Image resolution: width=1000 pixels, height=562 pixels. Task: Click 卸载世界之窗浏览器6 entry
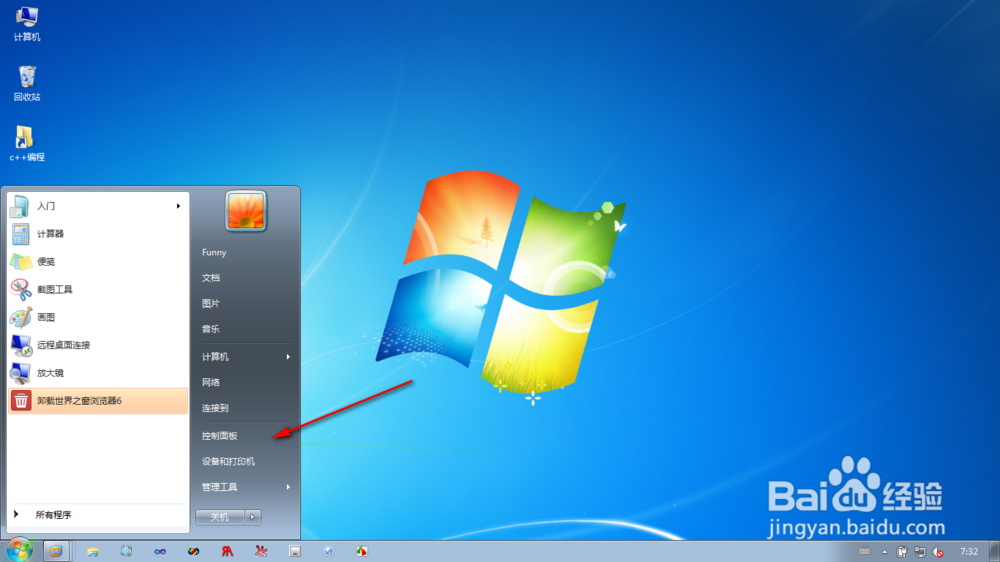tap(98, 401)
